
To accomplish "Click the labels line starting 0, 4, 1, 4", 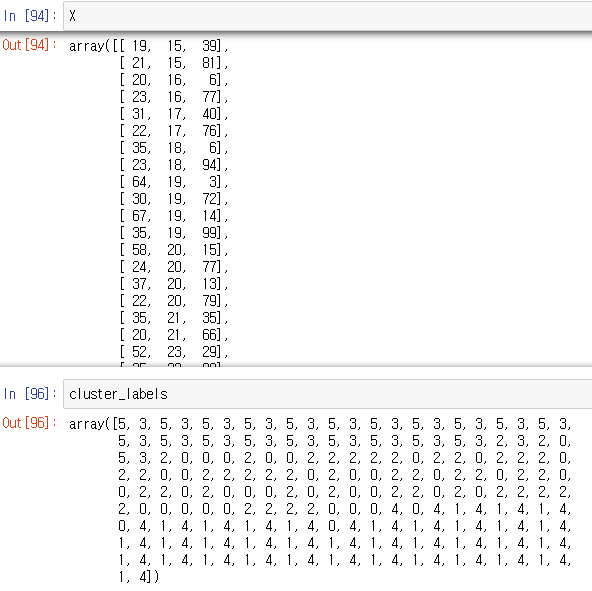I will coord(344,526).
